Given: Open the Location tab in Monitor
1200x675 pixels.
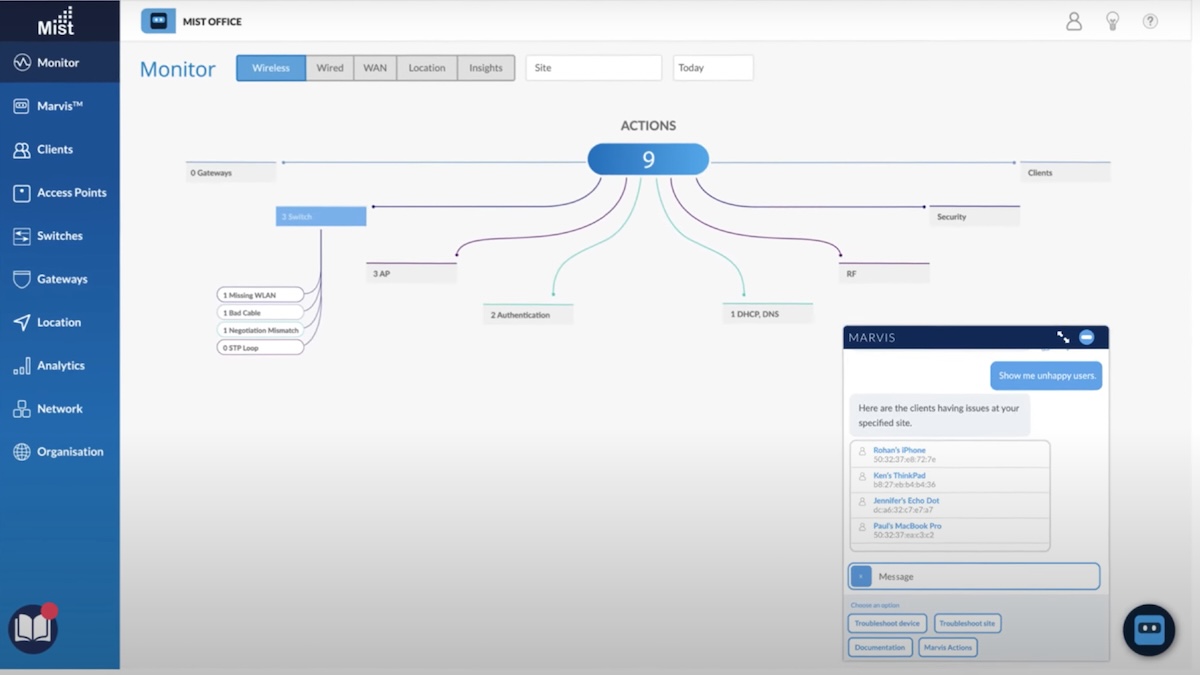Looking at the screenshot, I should pyautogui.click(x=427, y=68).
